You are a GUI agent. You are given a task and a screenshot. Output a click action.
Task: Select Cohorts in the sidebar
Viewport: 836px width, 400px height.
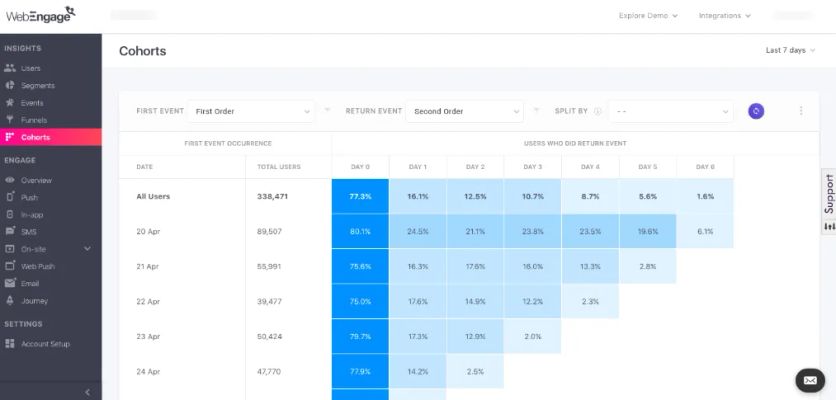click(51, 137)
